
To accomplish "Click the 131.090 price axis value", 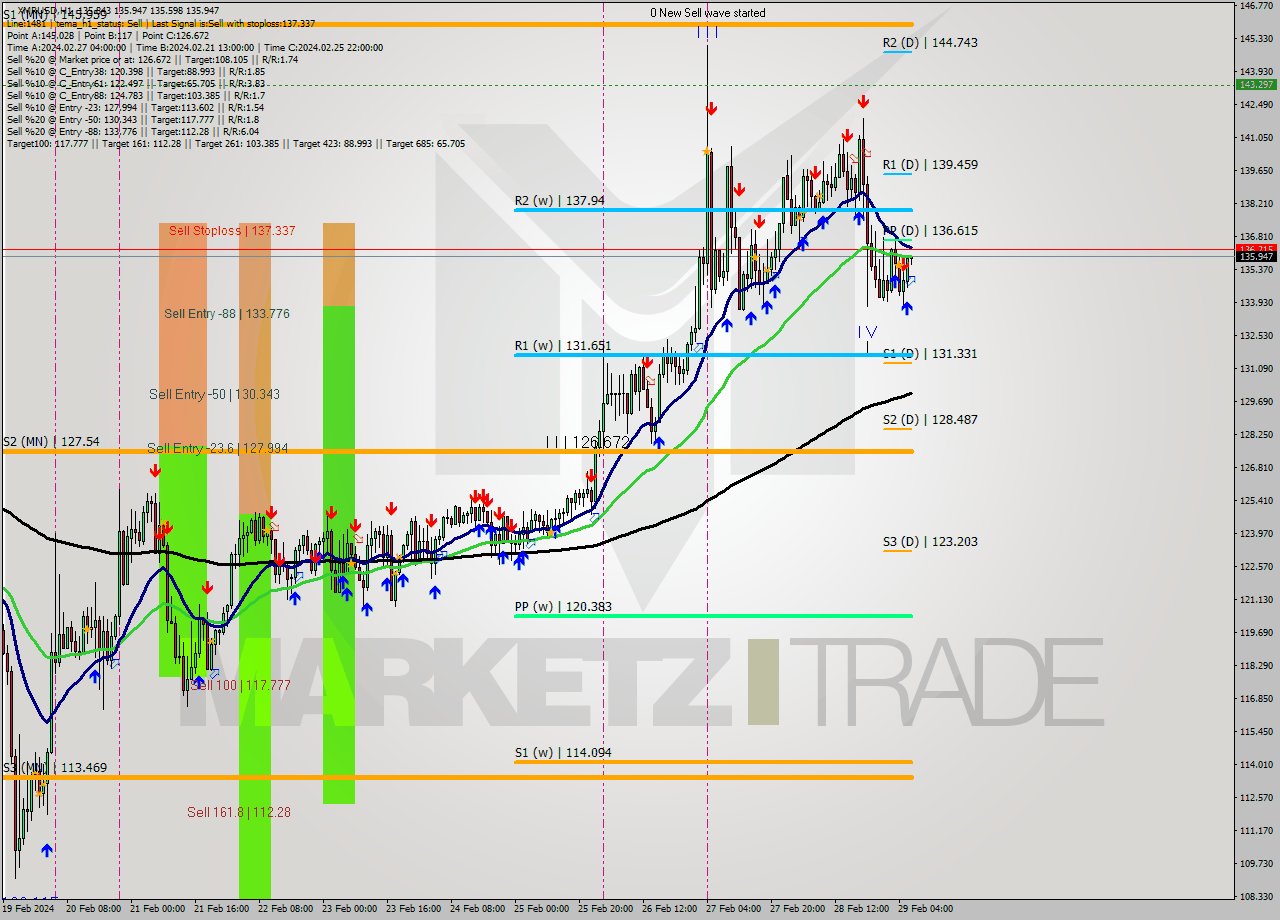I will point(1256,369).
